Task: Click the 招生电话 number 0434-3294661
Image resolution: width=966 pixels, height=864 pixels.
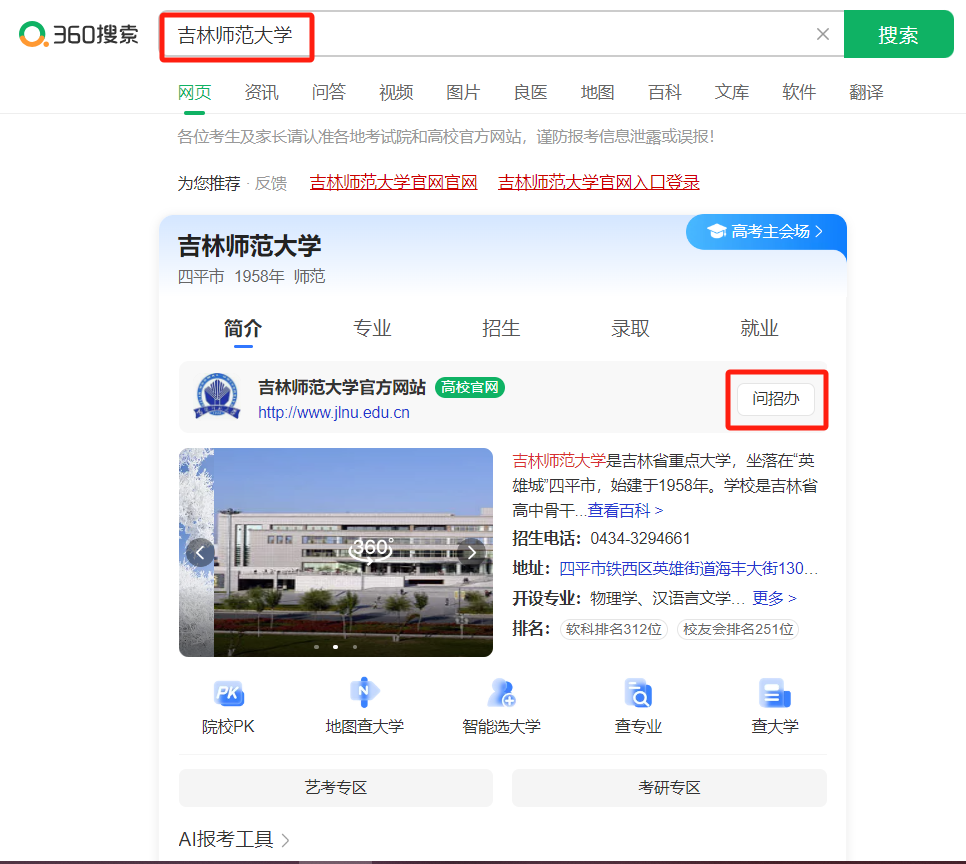Action: pos(640,539)
